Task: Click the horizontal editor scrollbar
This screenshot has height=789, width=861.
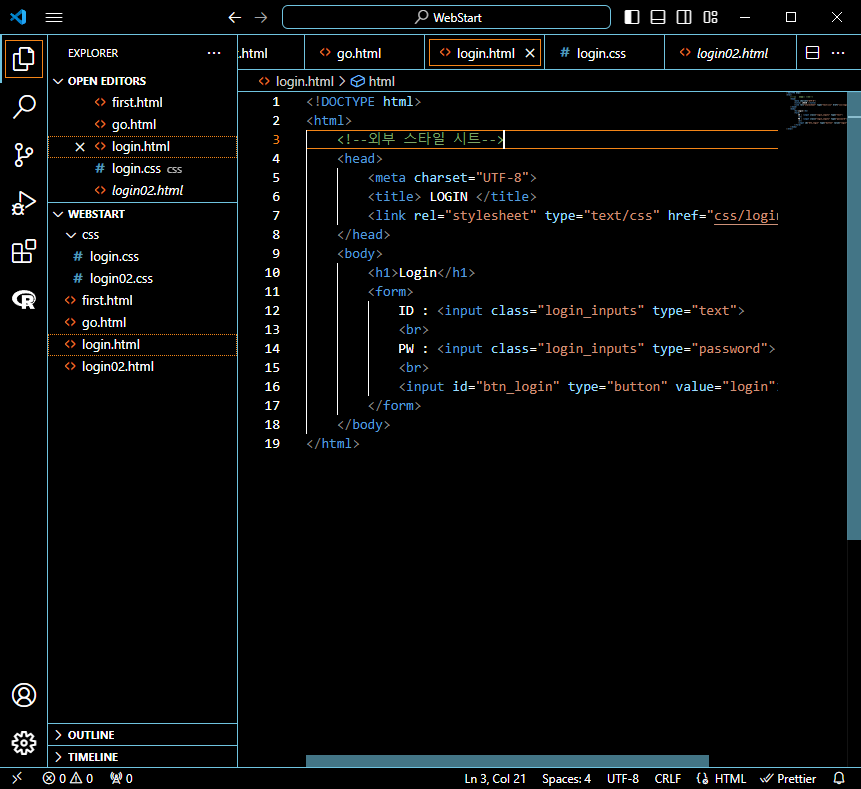Action: [507, 760]
